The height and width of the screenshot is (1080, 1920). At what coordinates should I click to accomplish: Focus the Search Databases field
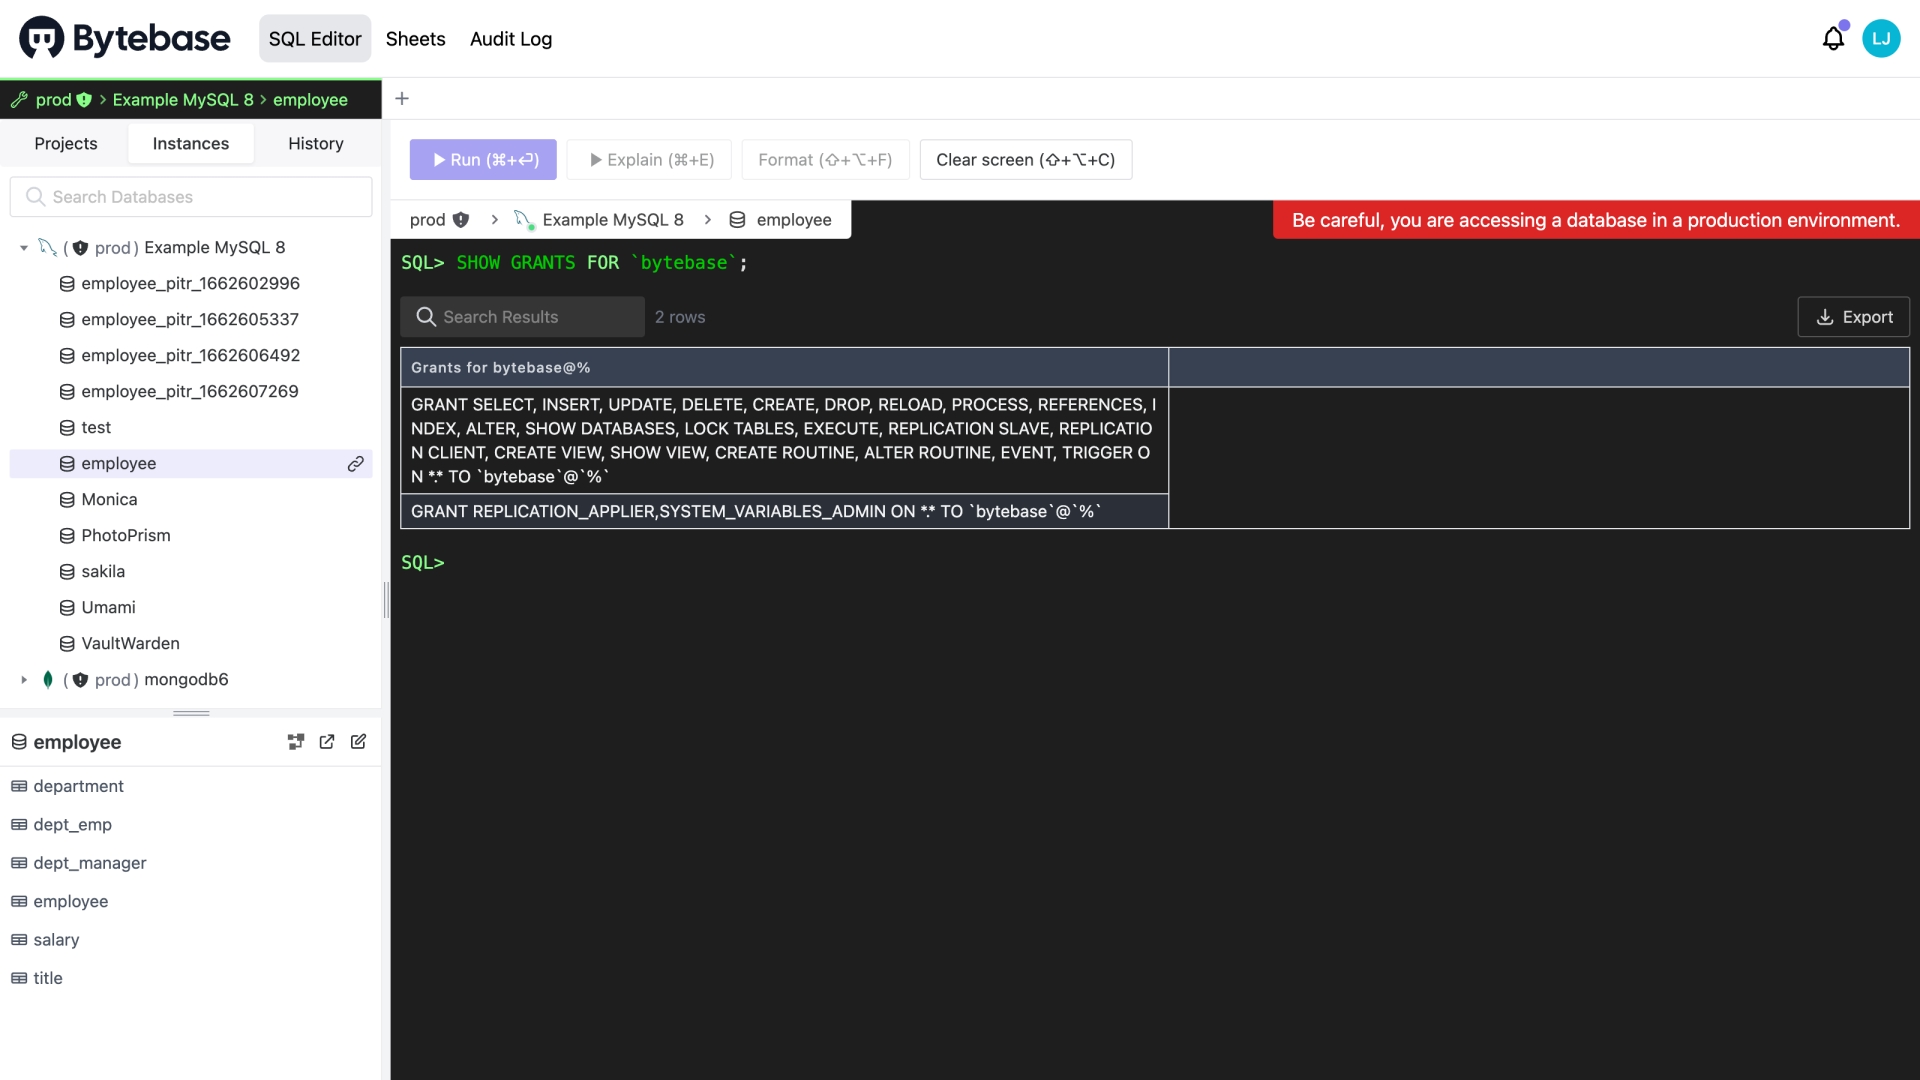click(191, 197)
